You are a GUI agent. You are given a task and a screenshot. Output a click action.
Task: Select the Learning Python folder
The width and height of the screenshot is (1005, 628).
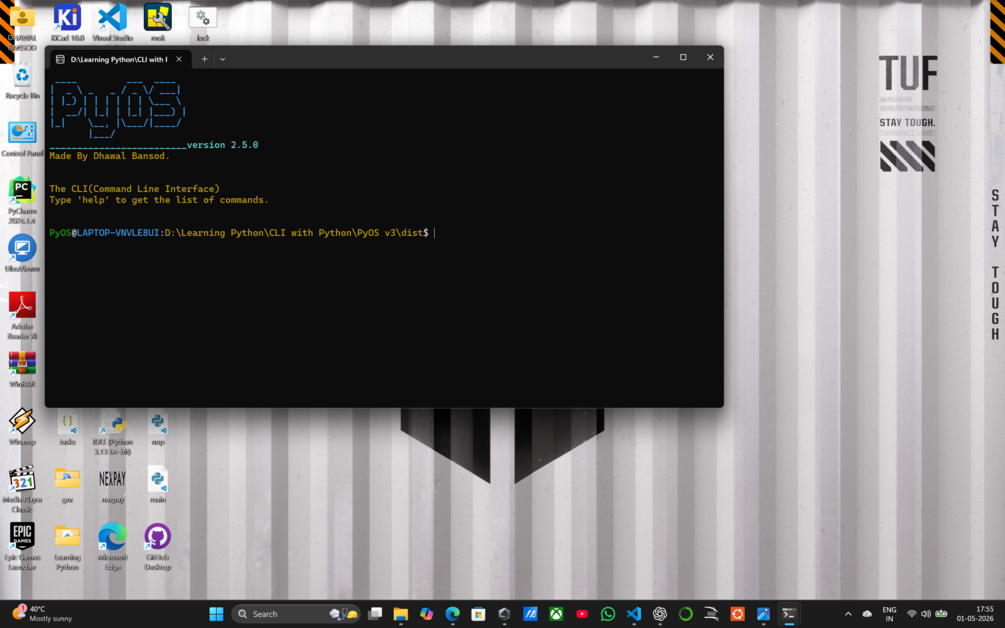[67, 548]
